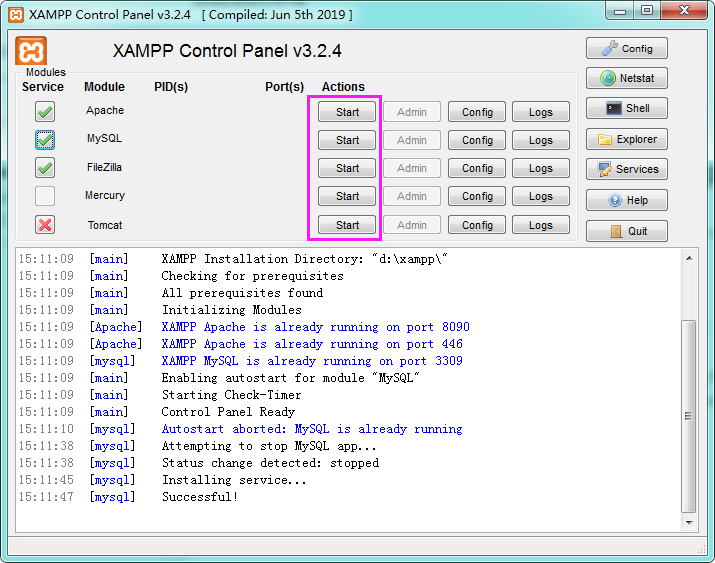Start the Tomcat module

pyautogui.click(x=347, y=225)
